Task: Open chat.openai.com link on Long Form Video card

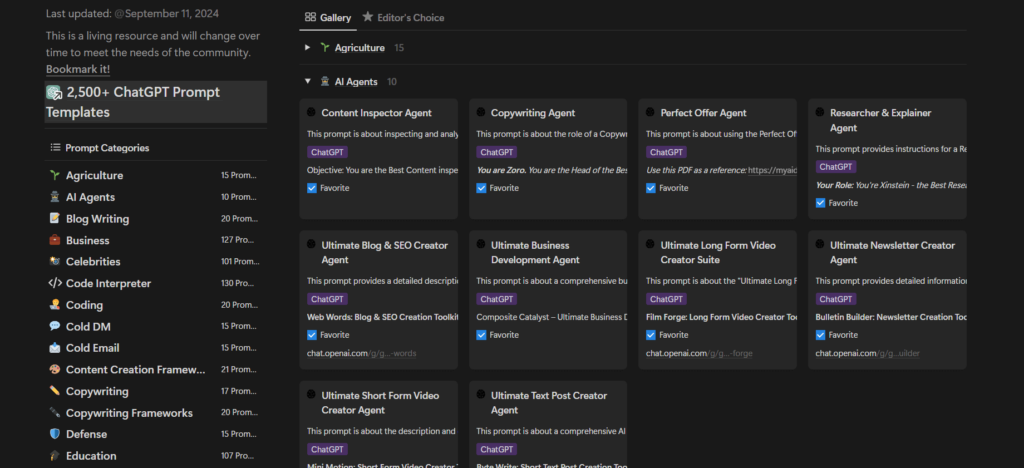Action: pos(699,354)
